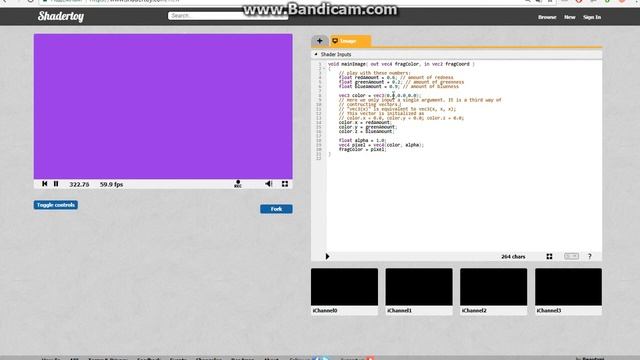Collapse code fold arrow beside line 2

[324, 69]
